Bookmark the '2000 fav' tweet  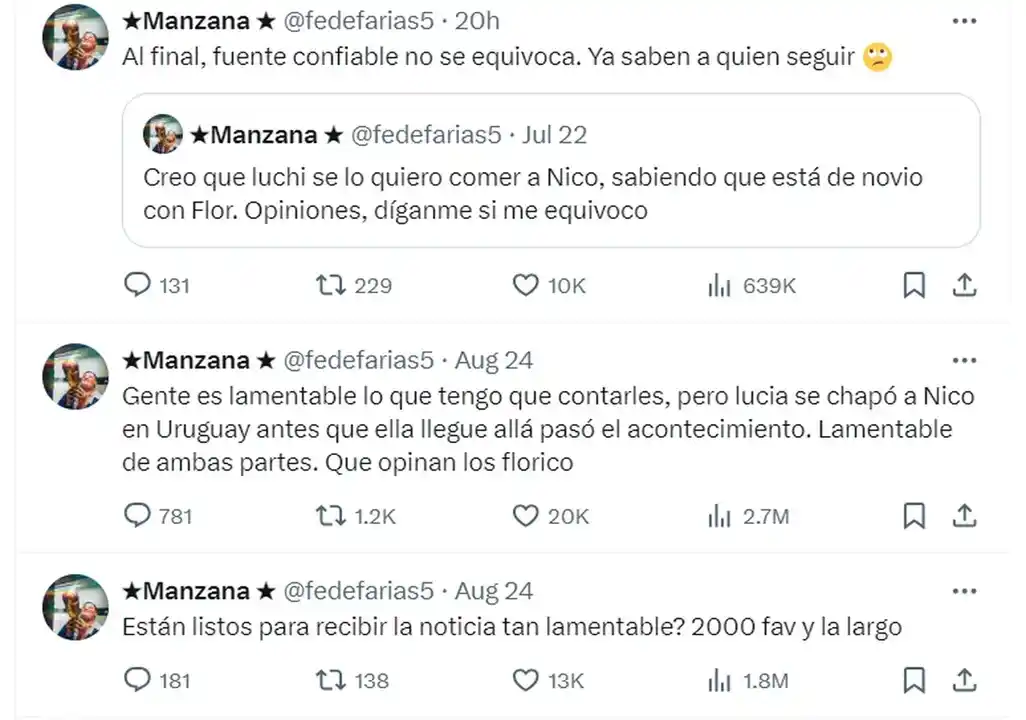(x=914, y=681)
